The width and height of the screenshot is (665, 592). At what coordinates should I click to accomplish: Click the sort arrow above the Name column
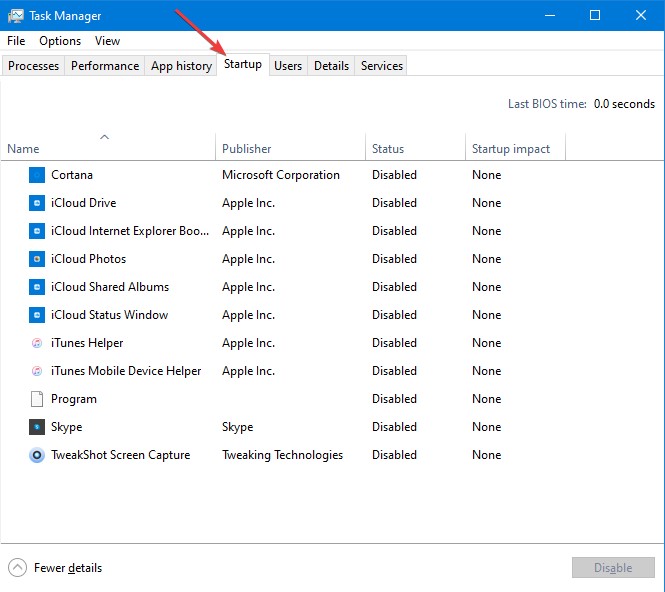(x=104, y=137)
